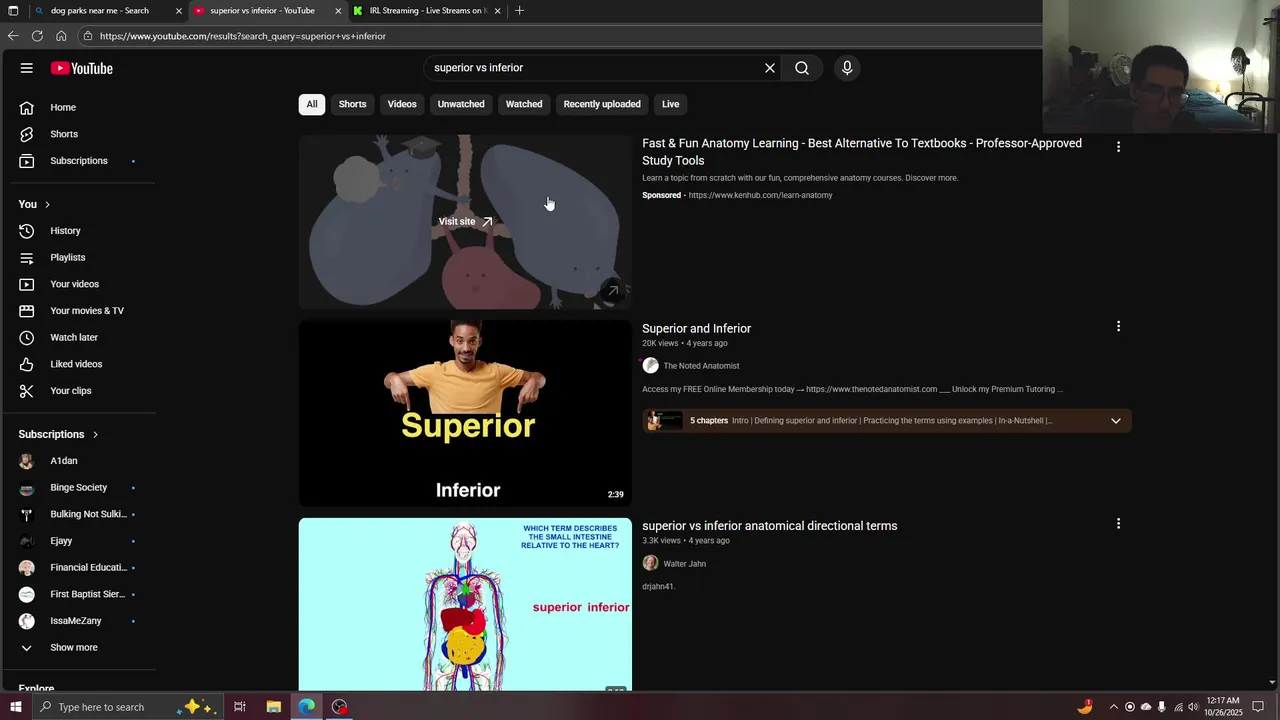Clear the search box with the X icon
1280x720 pixels.
pyautogui.click(x=770, y=68)
